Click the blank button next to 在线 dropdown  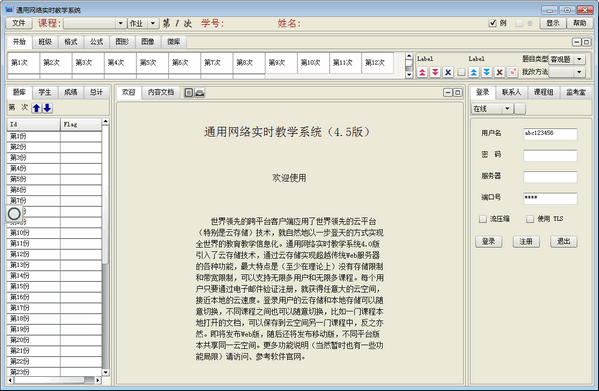click(x=520, y=109)
